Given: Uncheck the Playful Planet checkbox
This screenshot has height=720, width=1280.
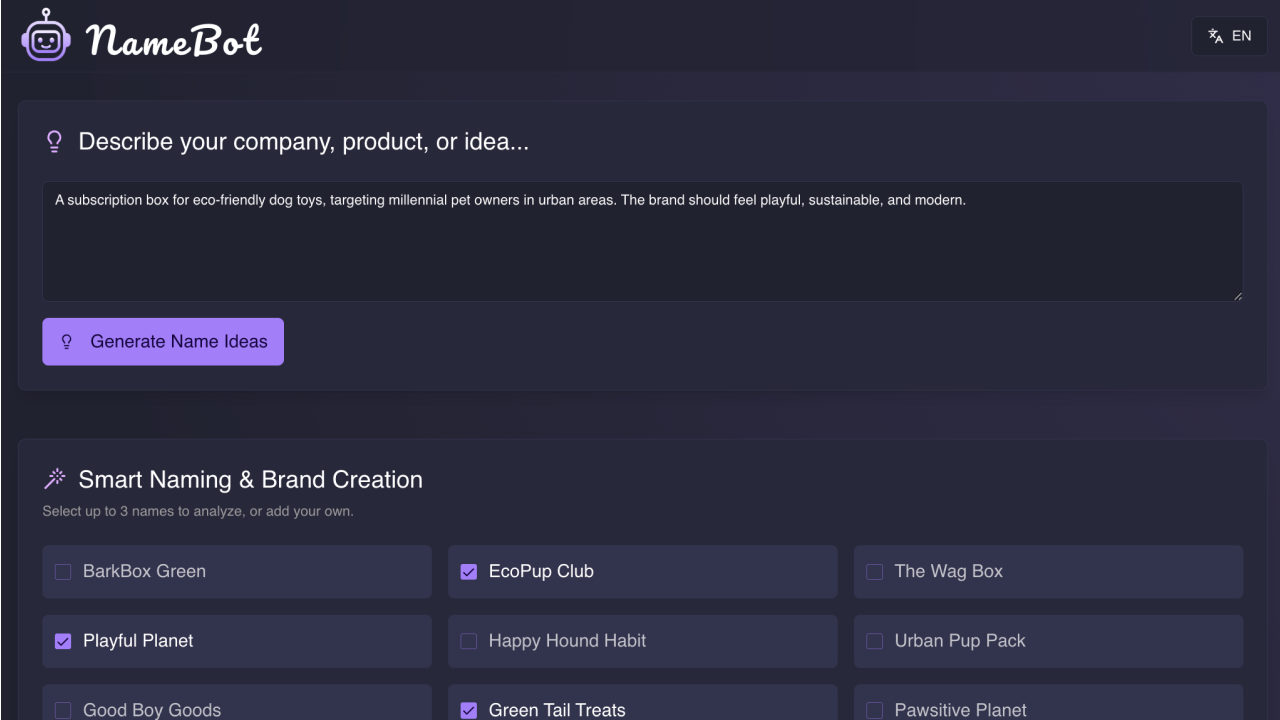Looking at the screenshot, I should click(63, 641).
